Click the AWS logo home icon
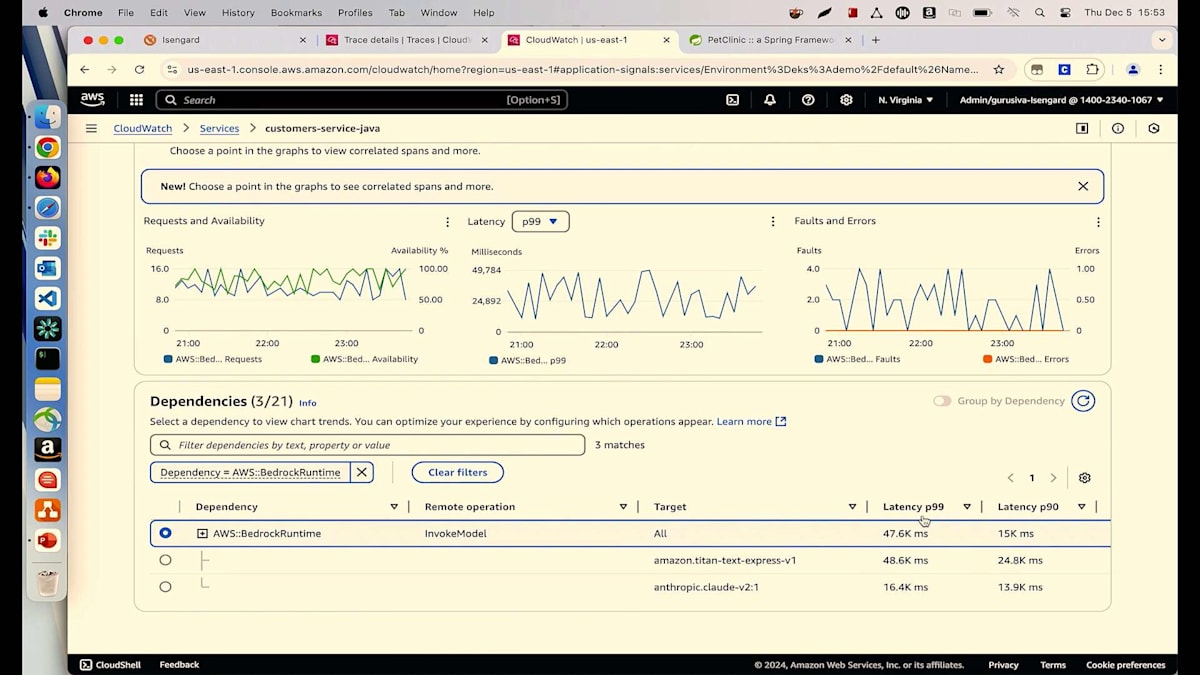Screen dimensions: 1200x675 coord(92,99)
